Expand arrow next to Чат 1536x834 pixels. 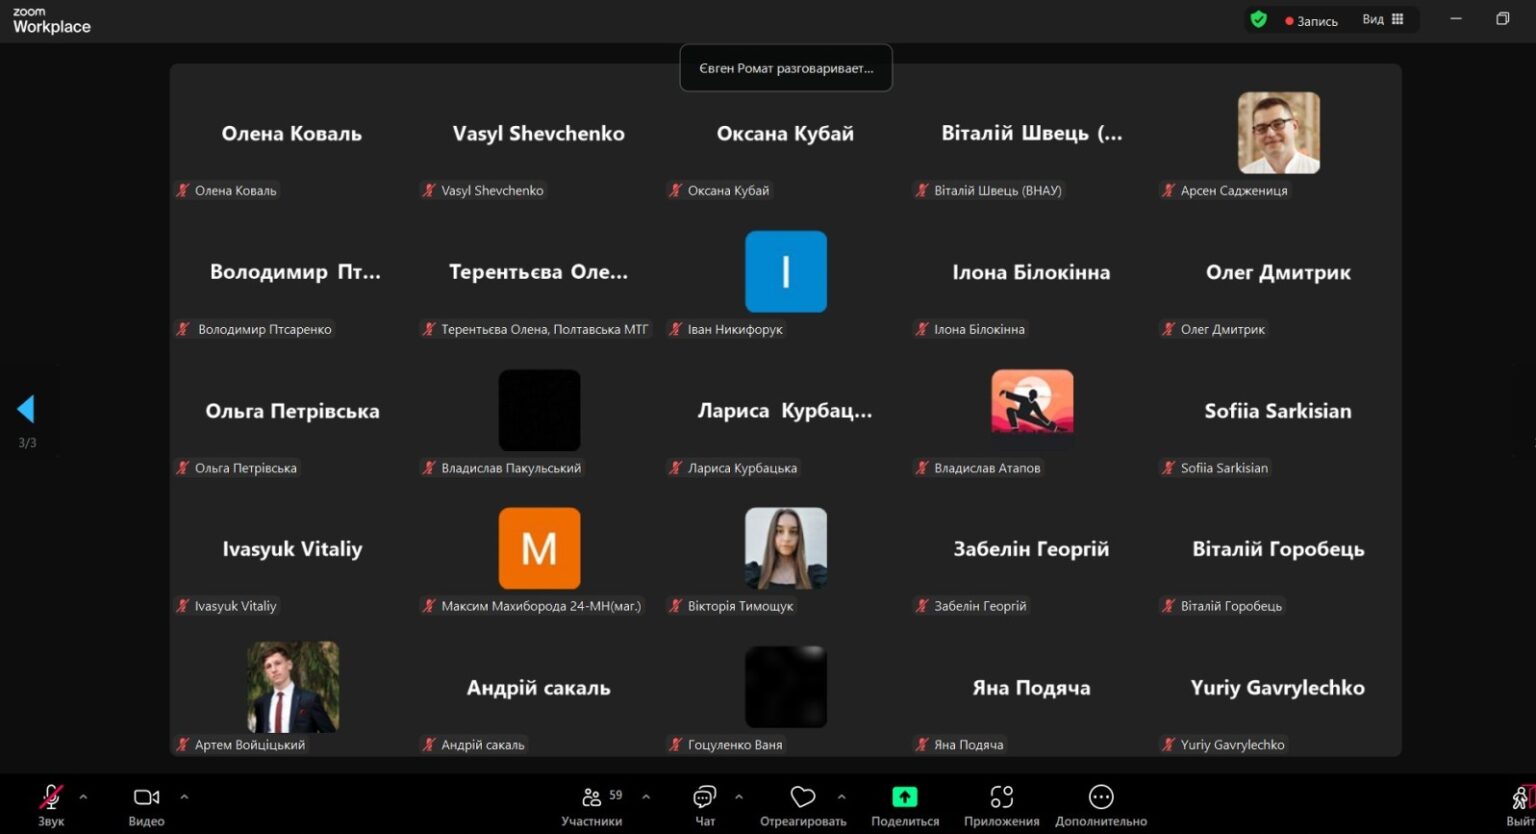[739, 797]
